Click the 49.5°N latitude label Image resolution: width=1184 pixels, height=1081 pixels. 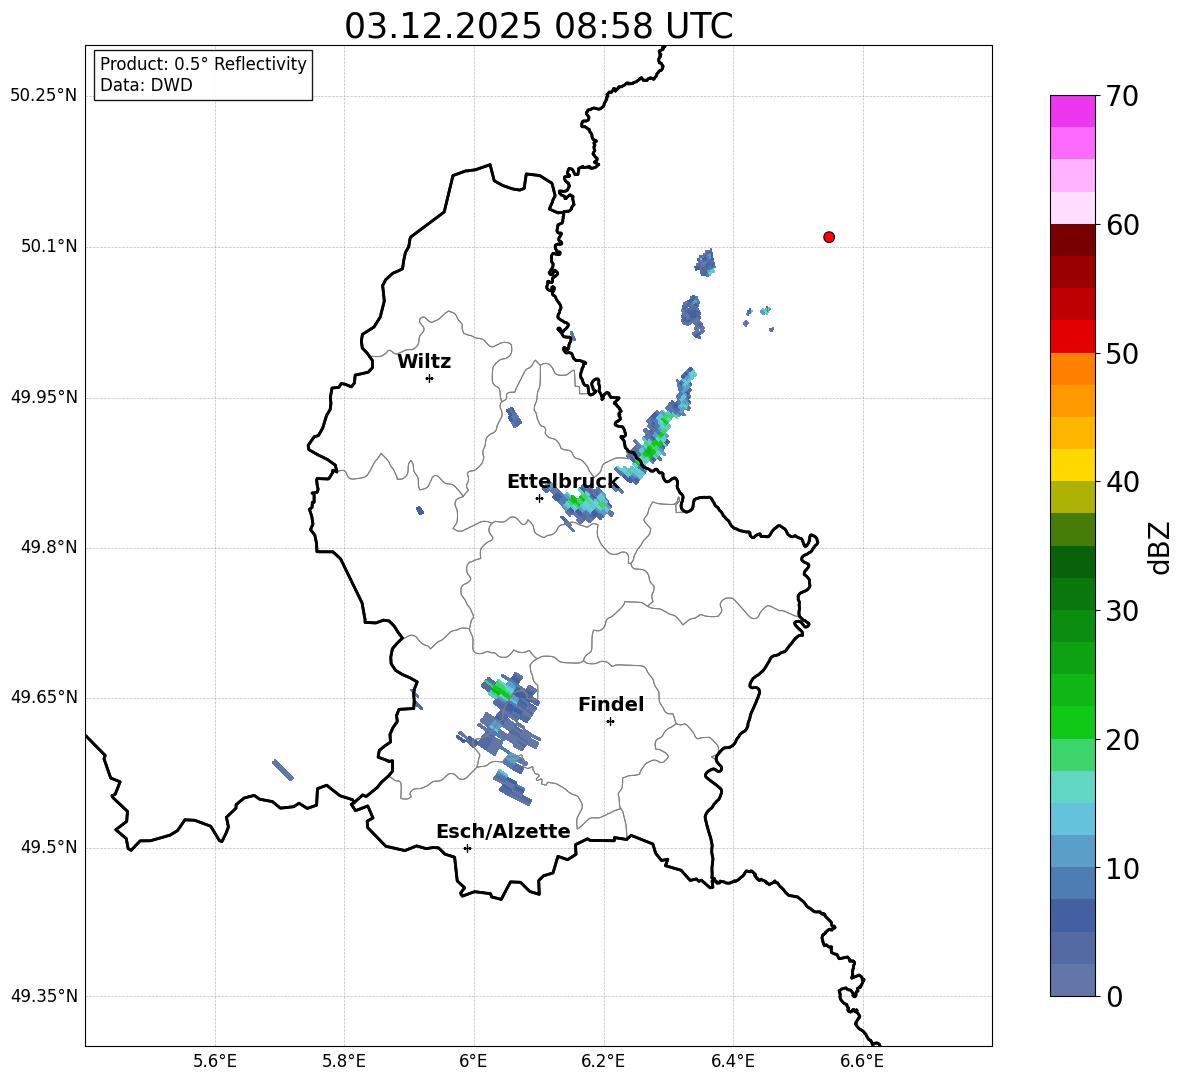click(49, 847)
